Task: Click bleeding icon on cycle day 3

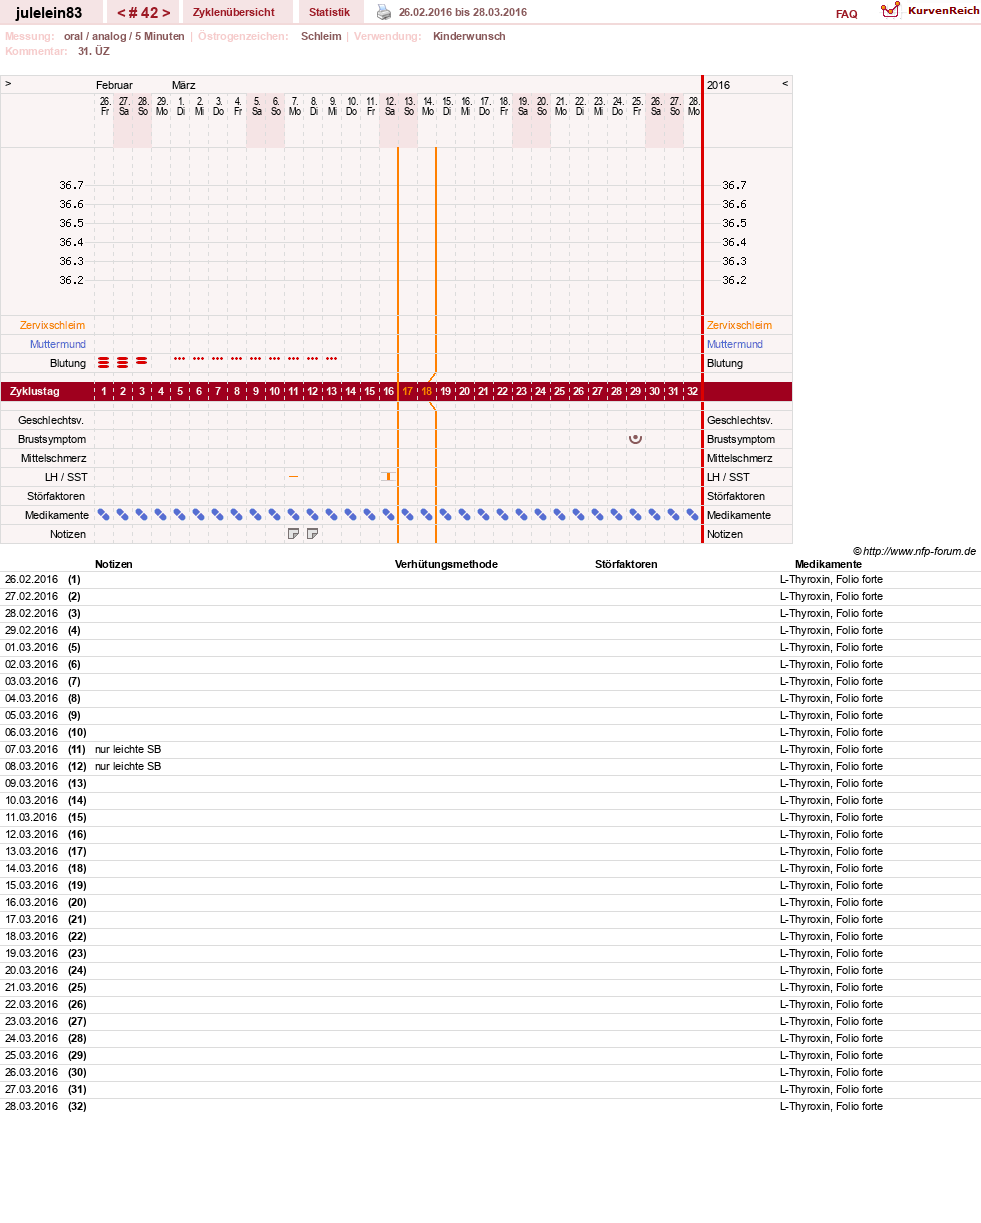Action: point(142,360)
